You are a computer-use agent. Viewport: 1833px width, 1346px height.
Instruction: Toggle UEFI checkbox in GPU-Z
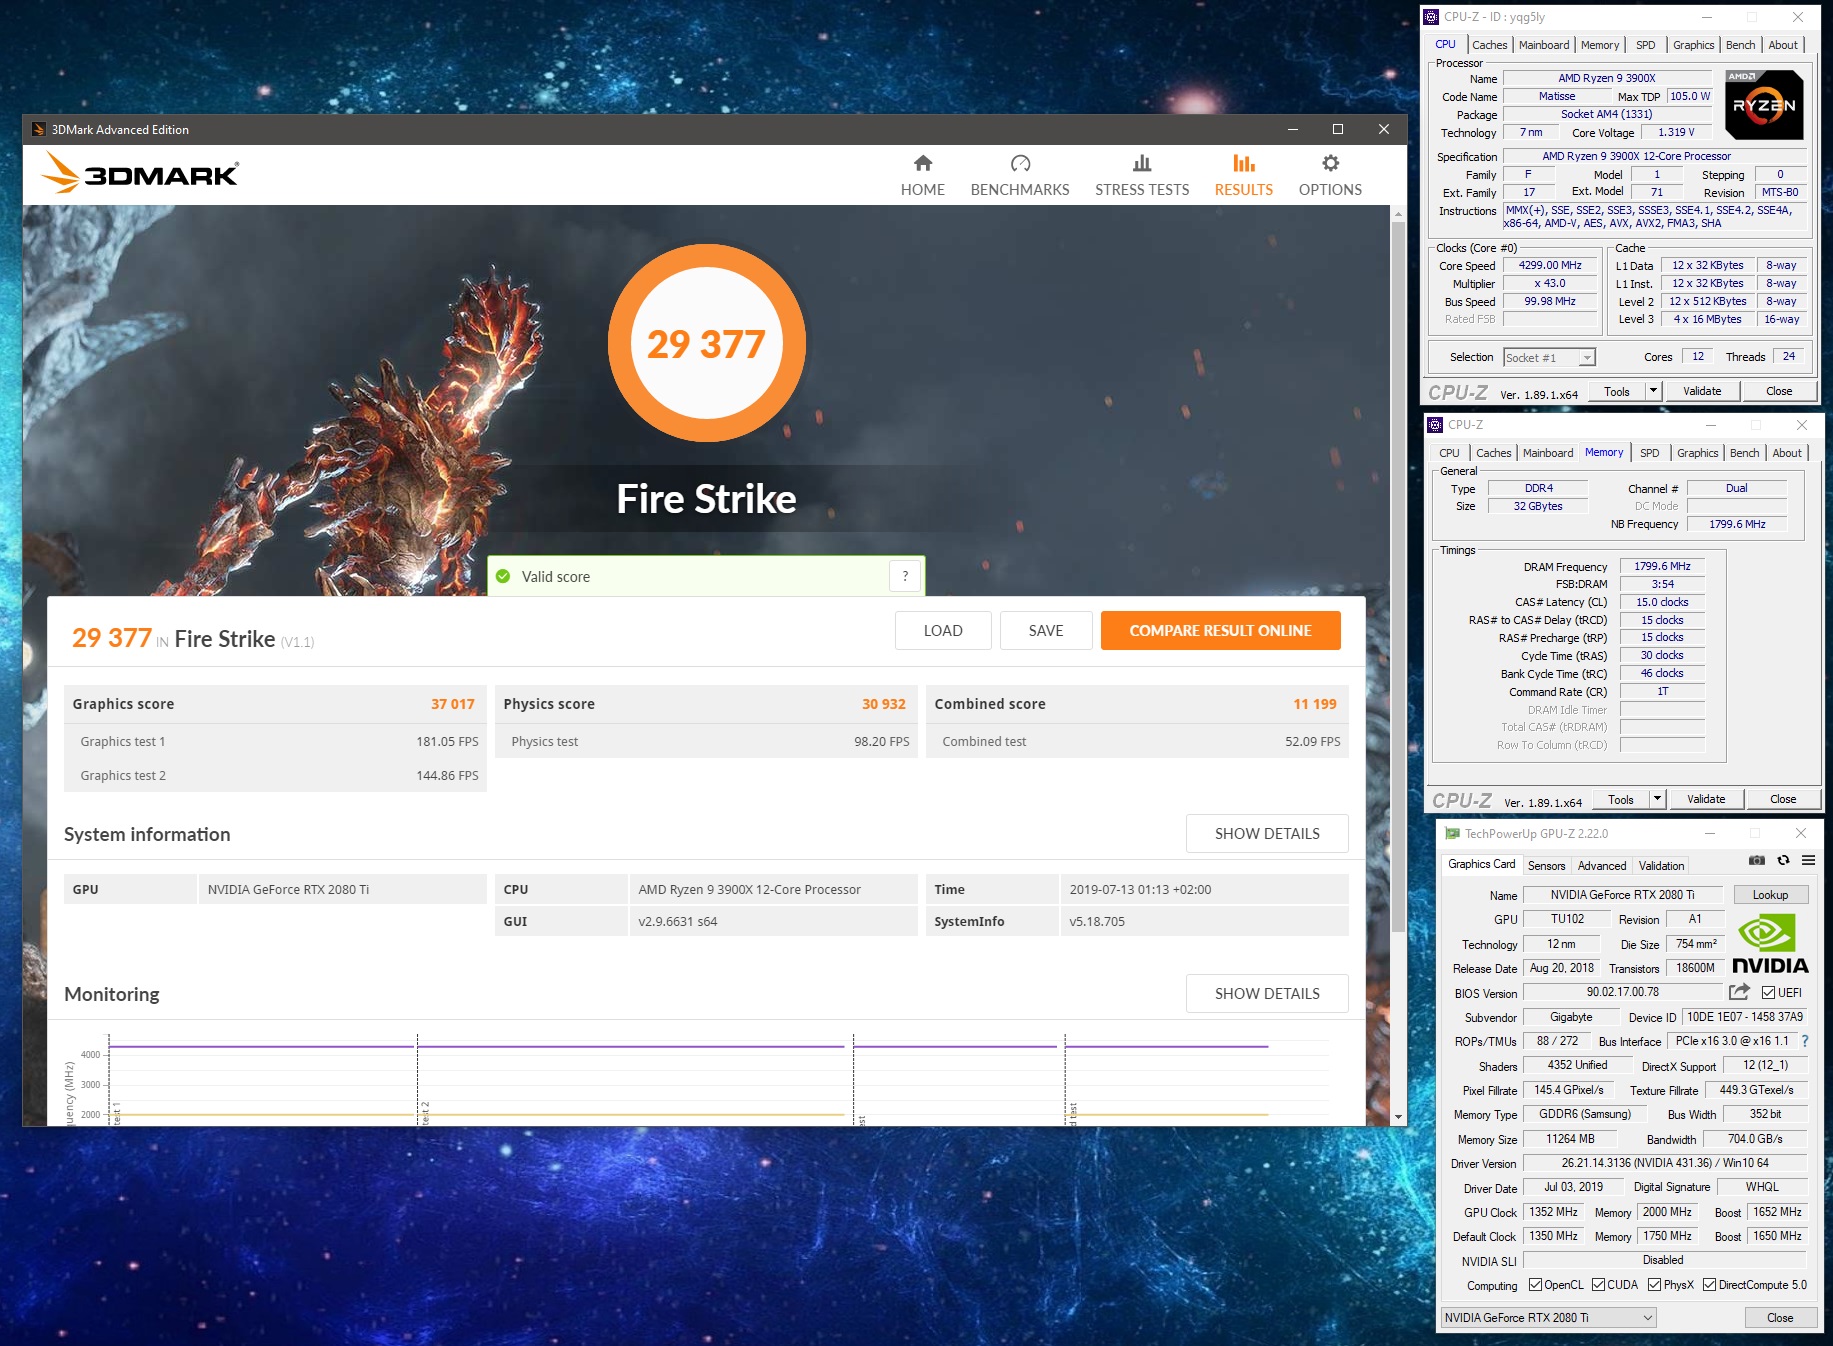(1768, 993)
